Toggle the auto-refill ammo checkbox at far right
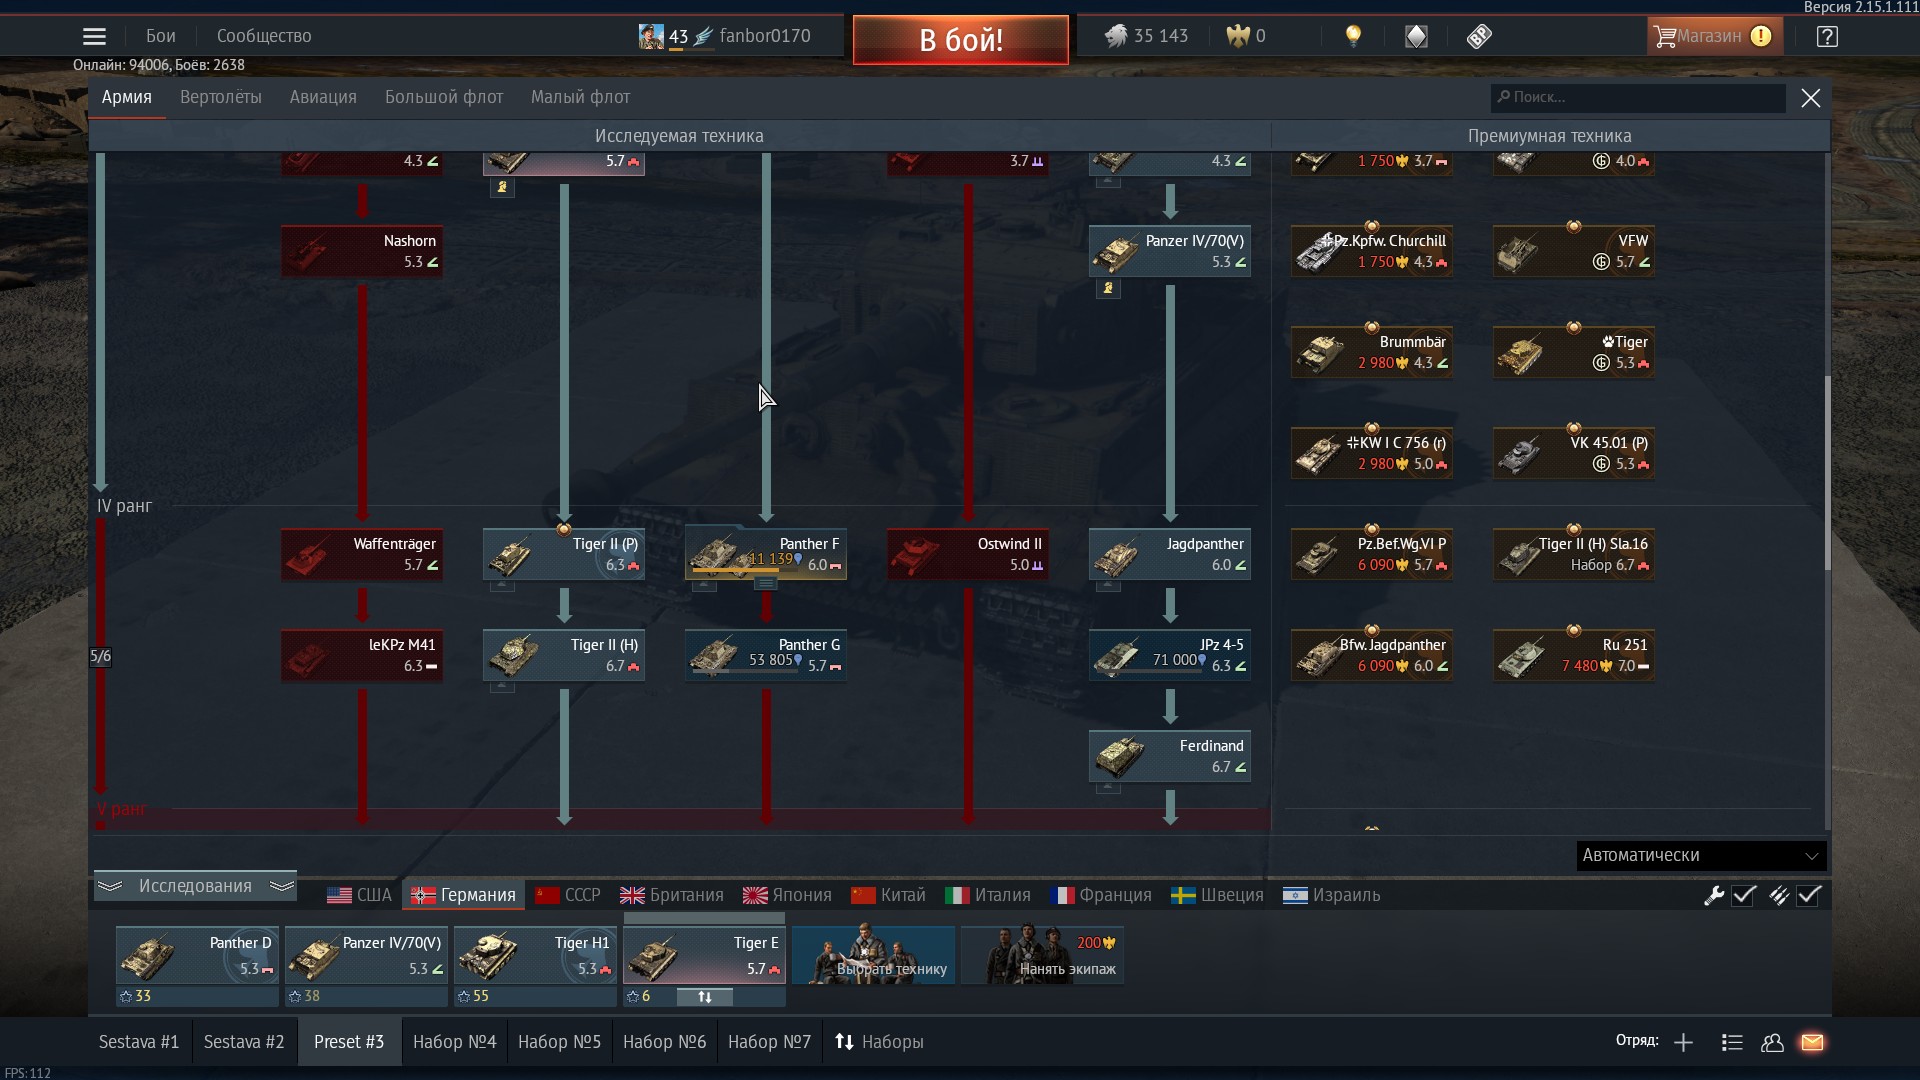Image resolution: width=1920 pixels, height=1080 pixels. pos(1808,896)
